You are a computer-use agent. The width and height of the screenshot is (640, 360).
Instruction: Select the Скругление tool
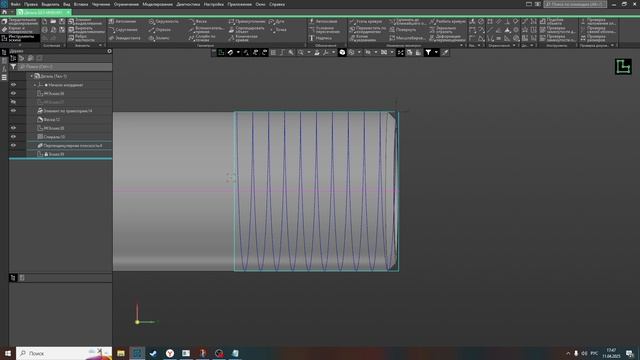tap(123, 30)
